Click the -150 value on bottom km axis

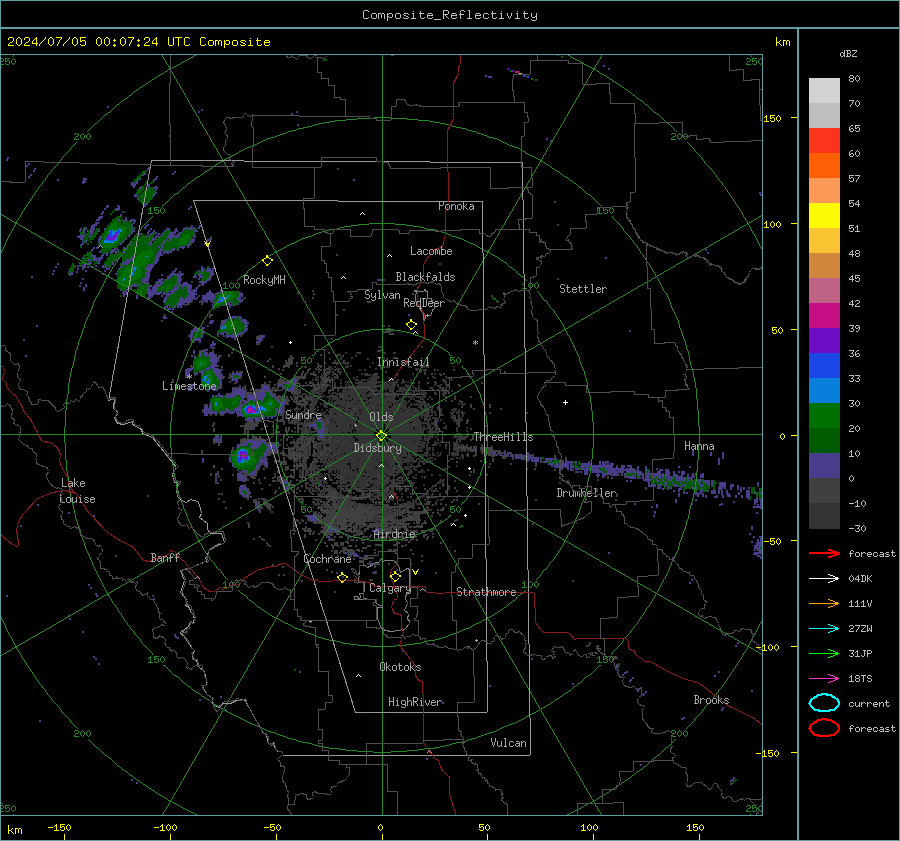pyautogui.click(x=59, y=827)
